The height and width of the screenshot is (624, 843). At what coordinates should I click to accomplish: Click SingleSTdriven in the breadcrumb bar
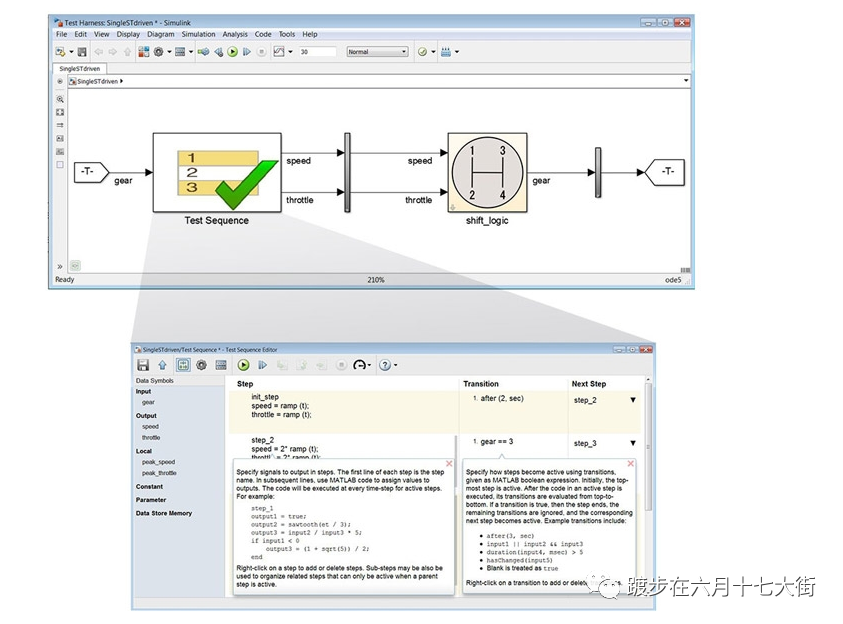pos(97,81)
